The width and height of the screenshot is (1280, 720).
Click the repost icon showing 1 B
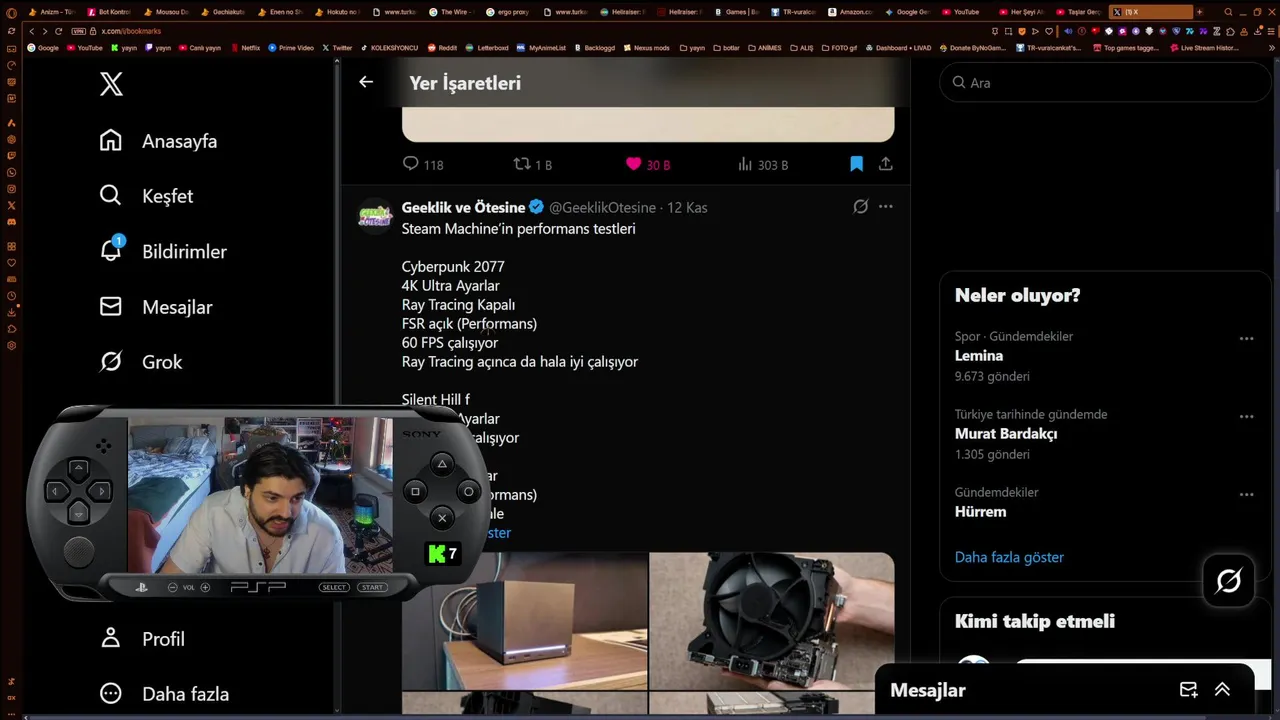(x=522, y=164)
